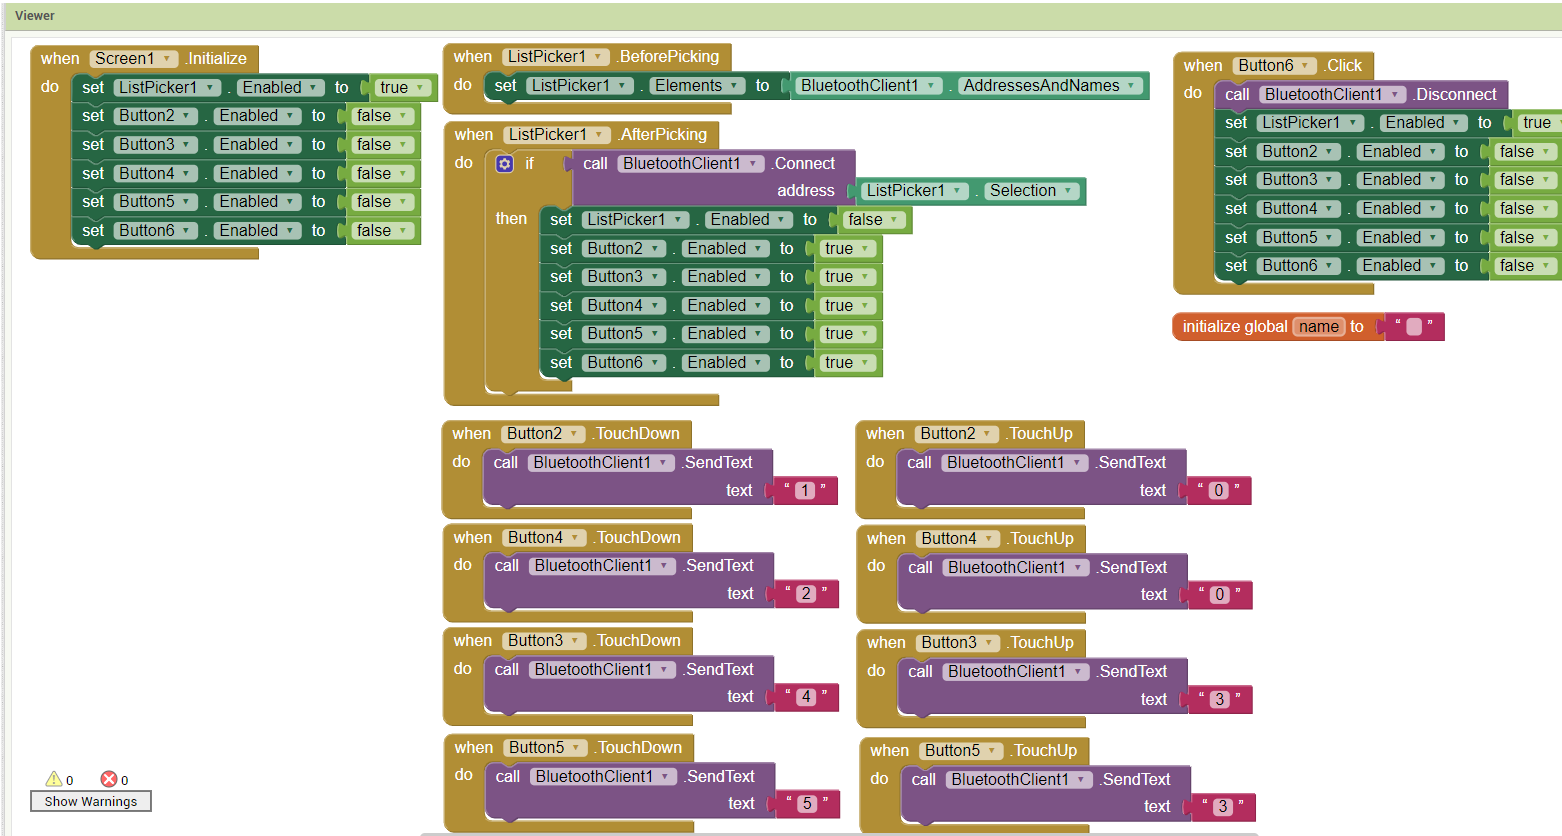The width and height of the screenshot is (1562, 836).
Task: Click the yellow warning triangle counter icon
Action: [x=54, y=779]
